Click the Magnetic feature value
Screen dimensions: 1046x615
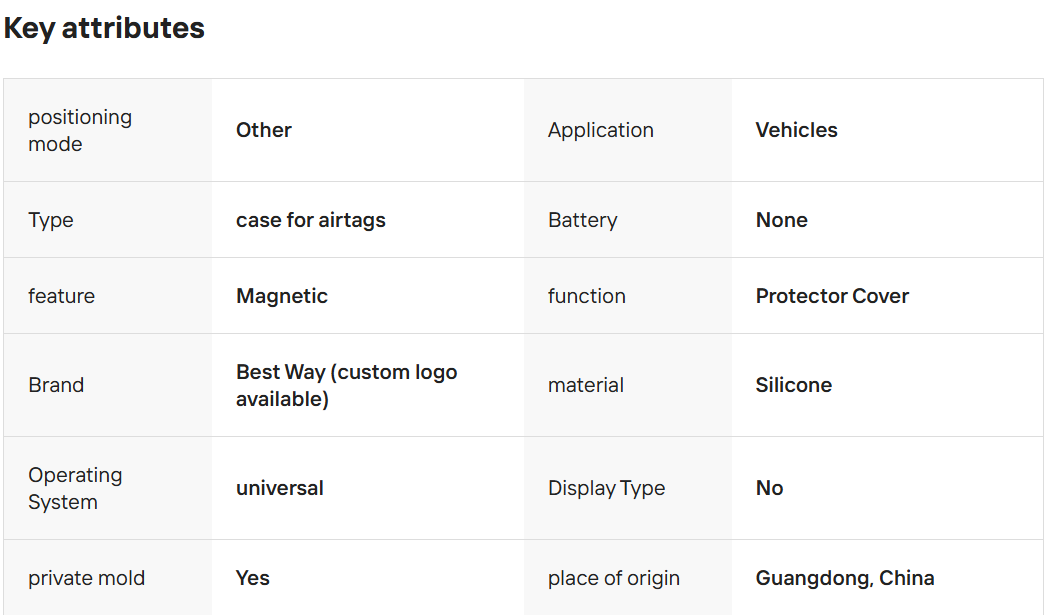pos(282,296)
